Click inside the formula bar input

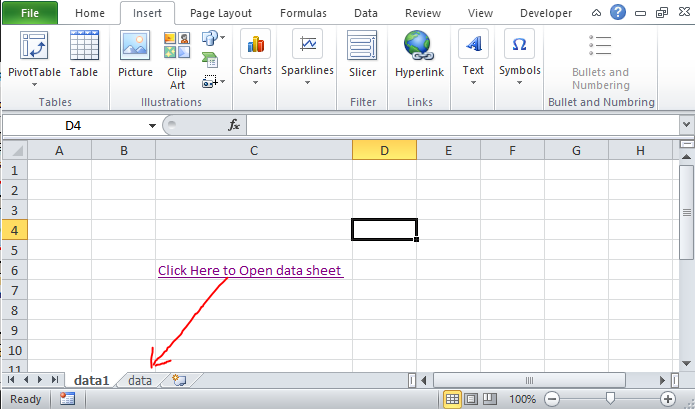click(x=460, y=125)
